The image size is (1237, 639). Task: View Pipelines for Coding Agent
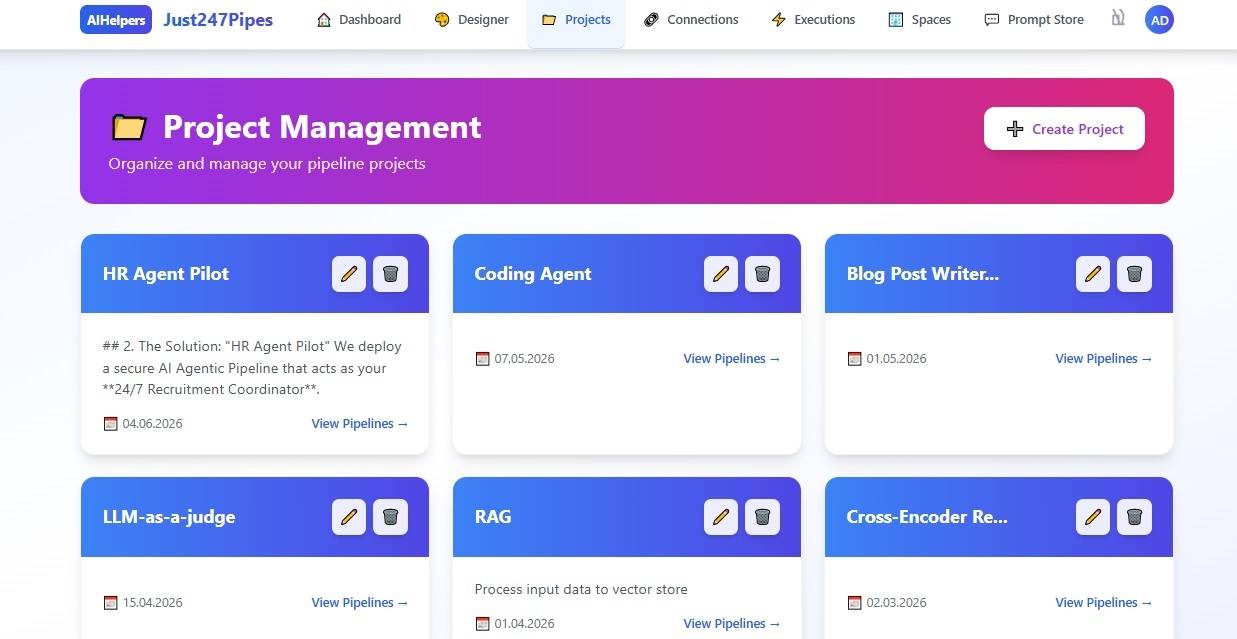pos(732,359)
